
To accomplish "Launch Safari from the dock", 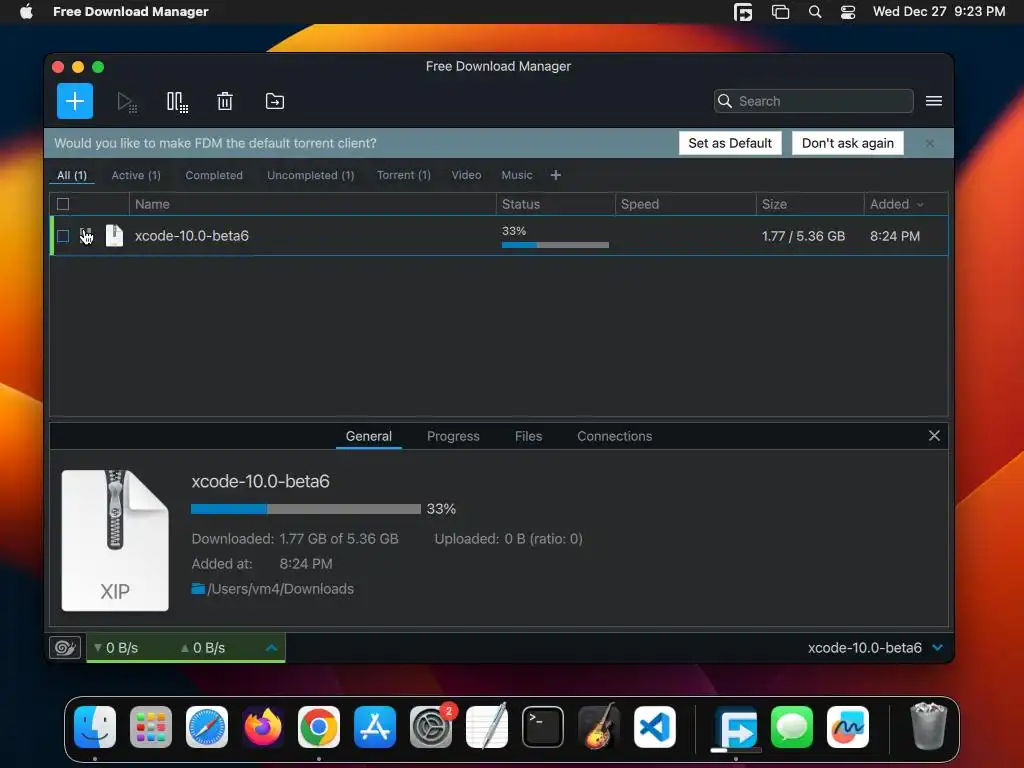I will [x=207, y=727].
